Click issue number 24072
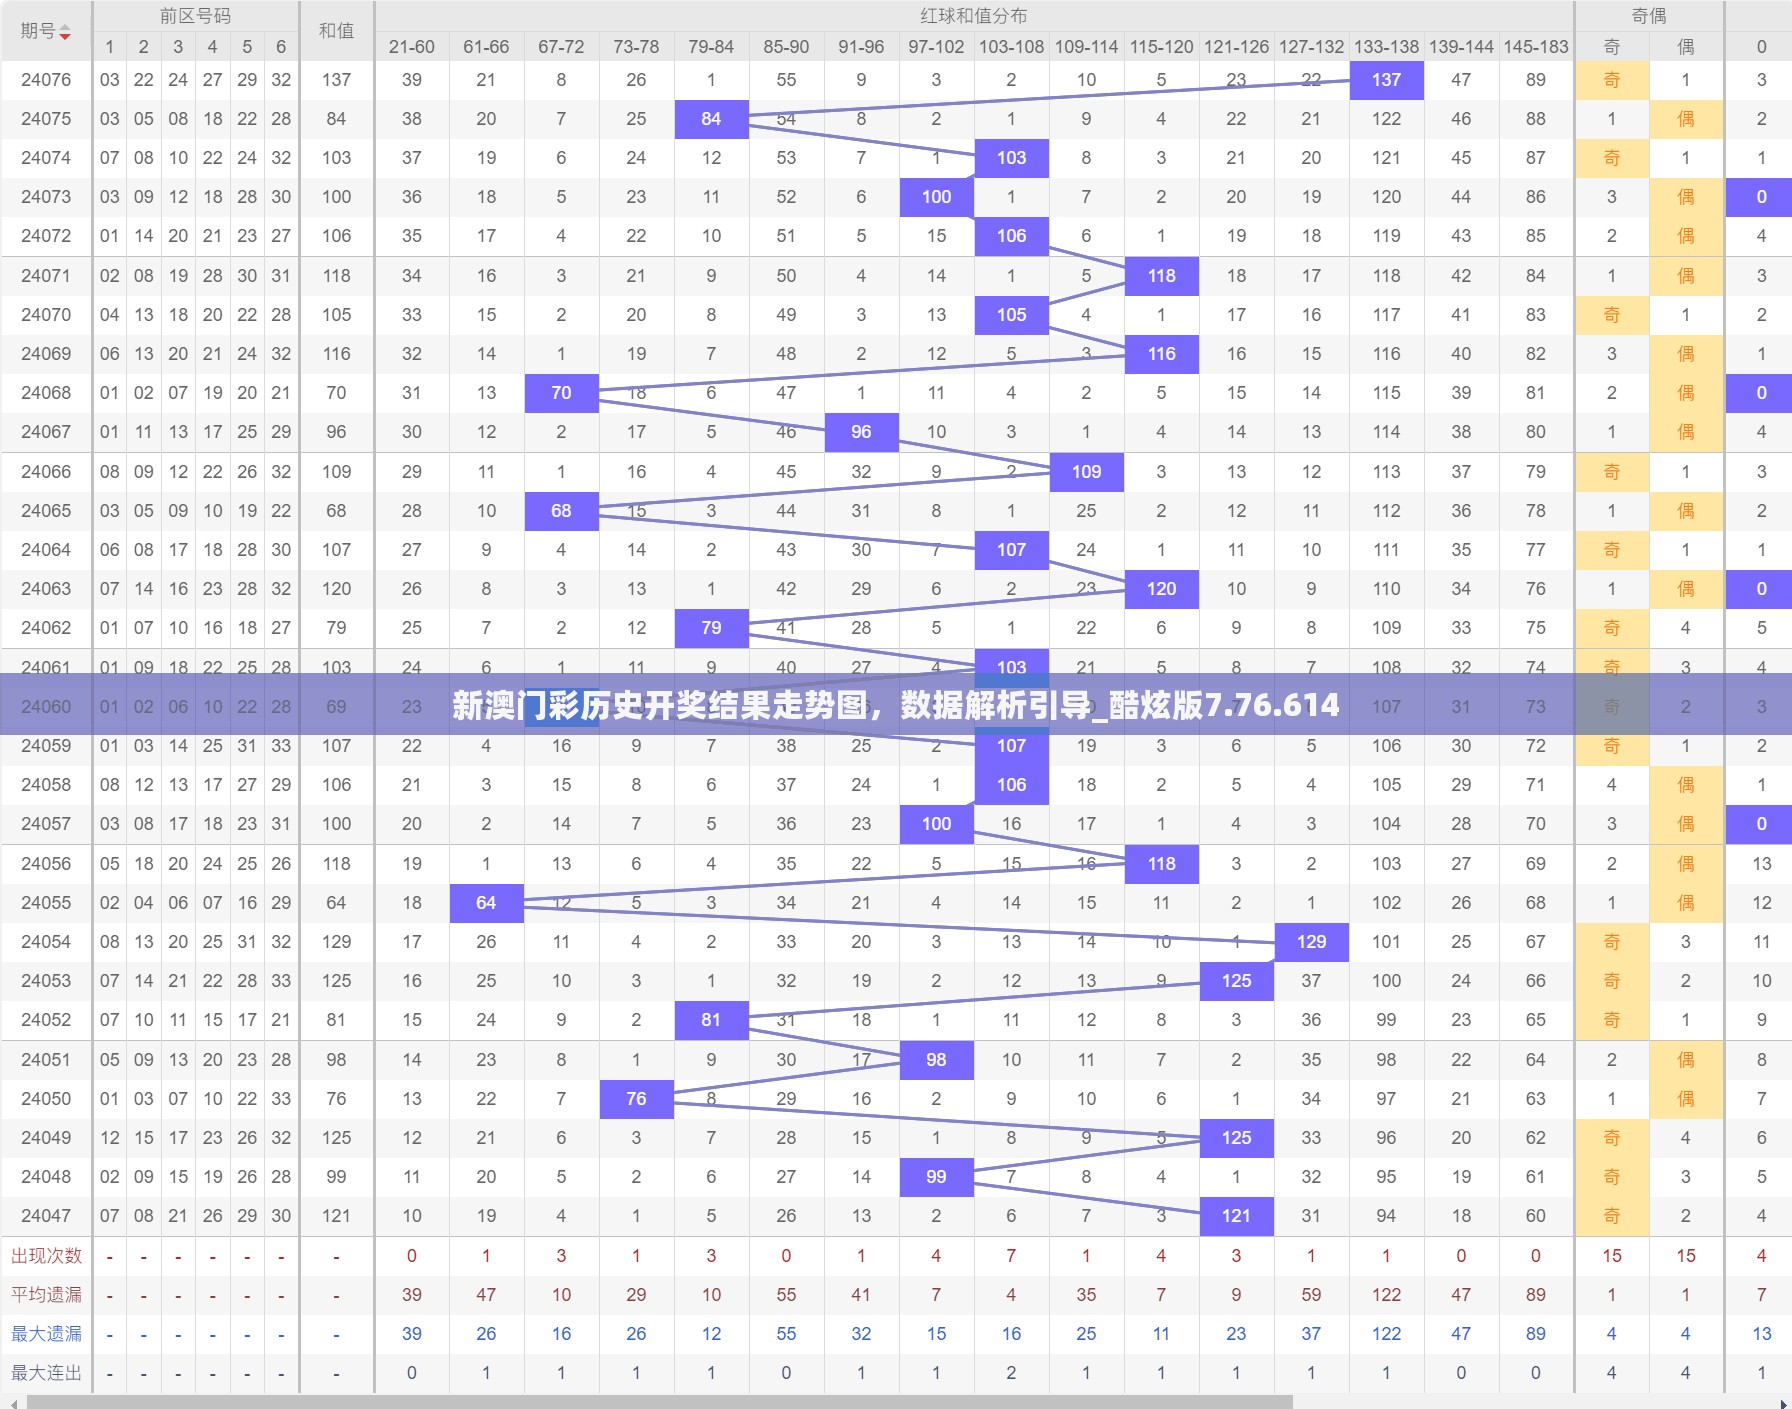 click(x=46, y=236)
